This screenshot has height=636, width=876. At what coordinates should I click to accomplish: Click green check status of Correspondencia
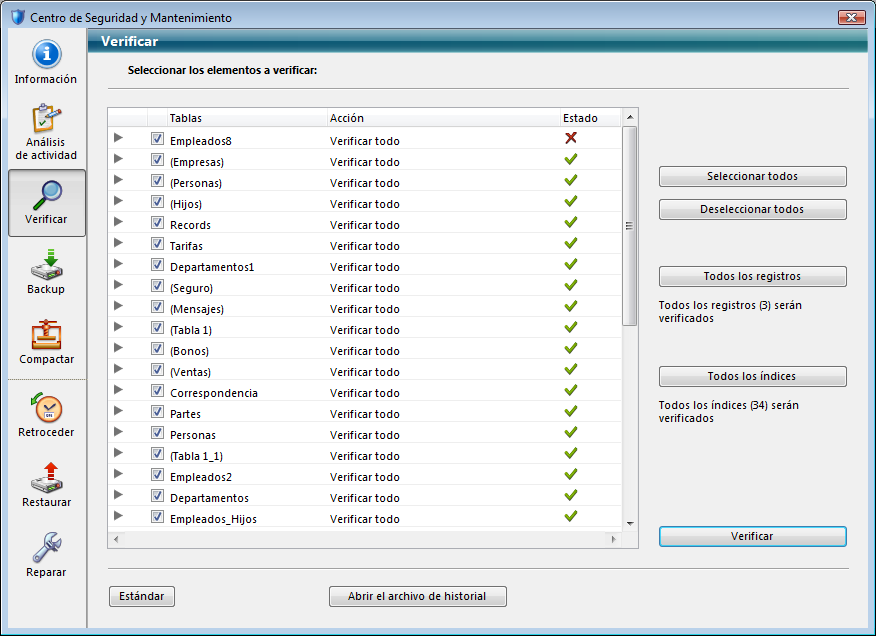click(570, 390)
